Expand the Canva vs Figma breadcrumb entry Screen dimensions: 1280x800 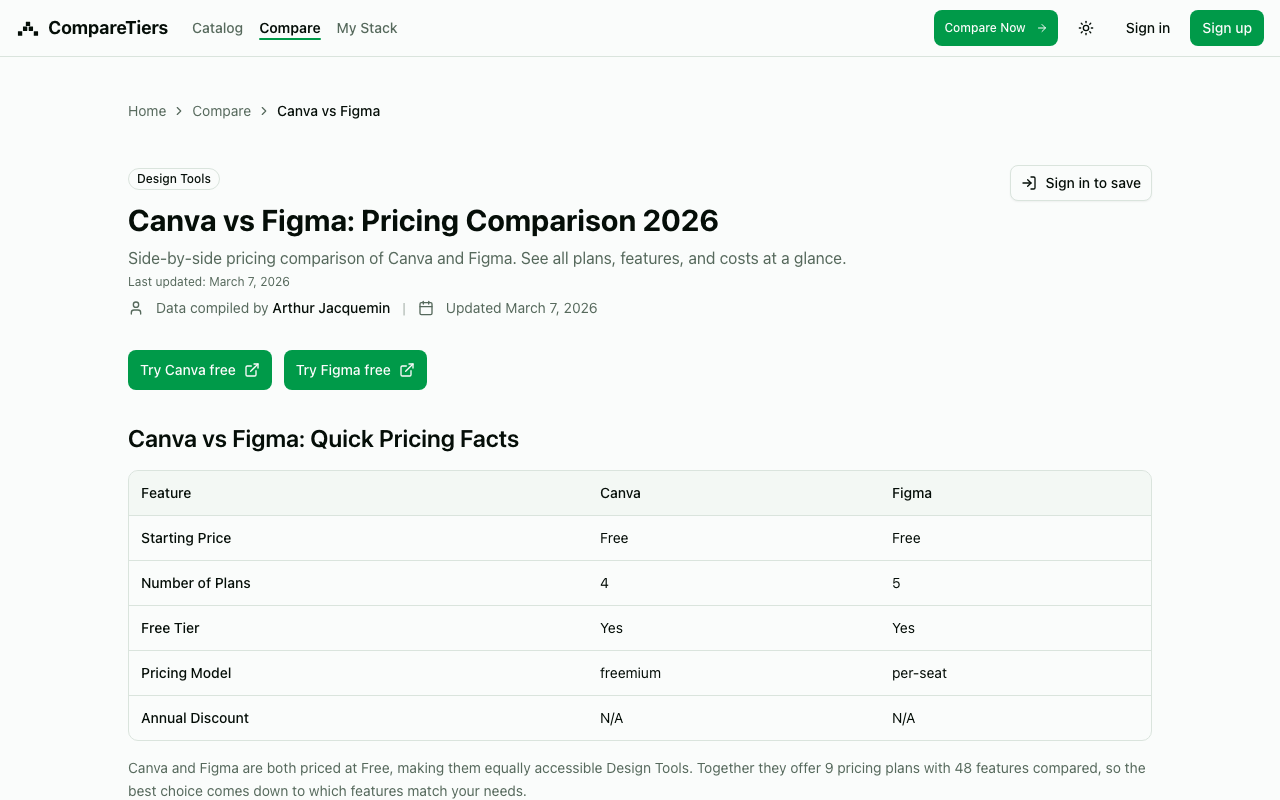[328, 111]
